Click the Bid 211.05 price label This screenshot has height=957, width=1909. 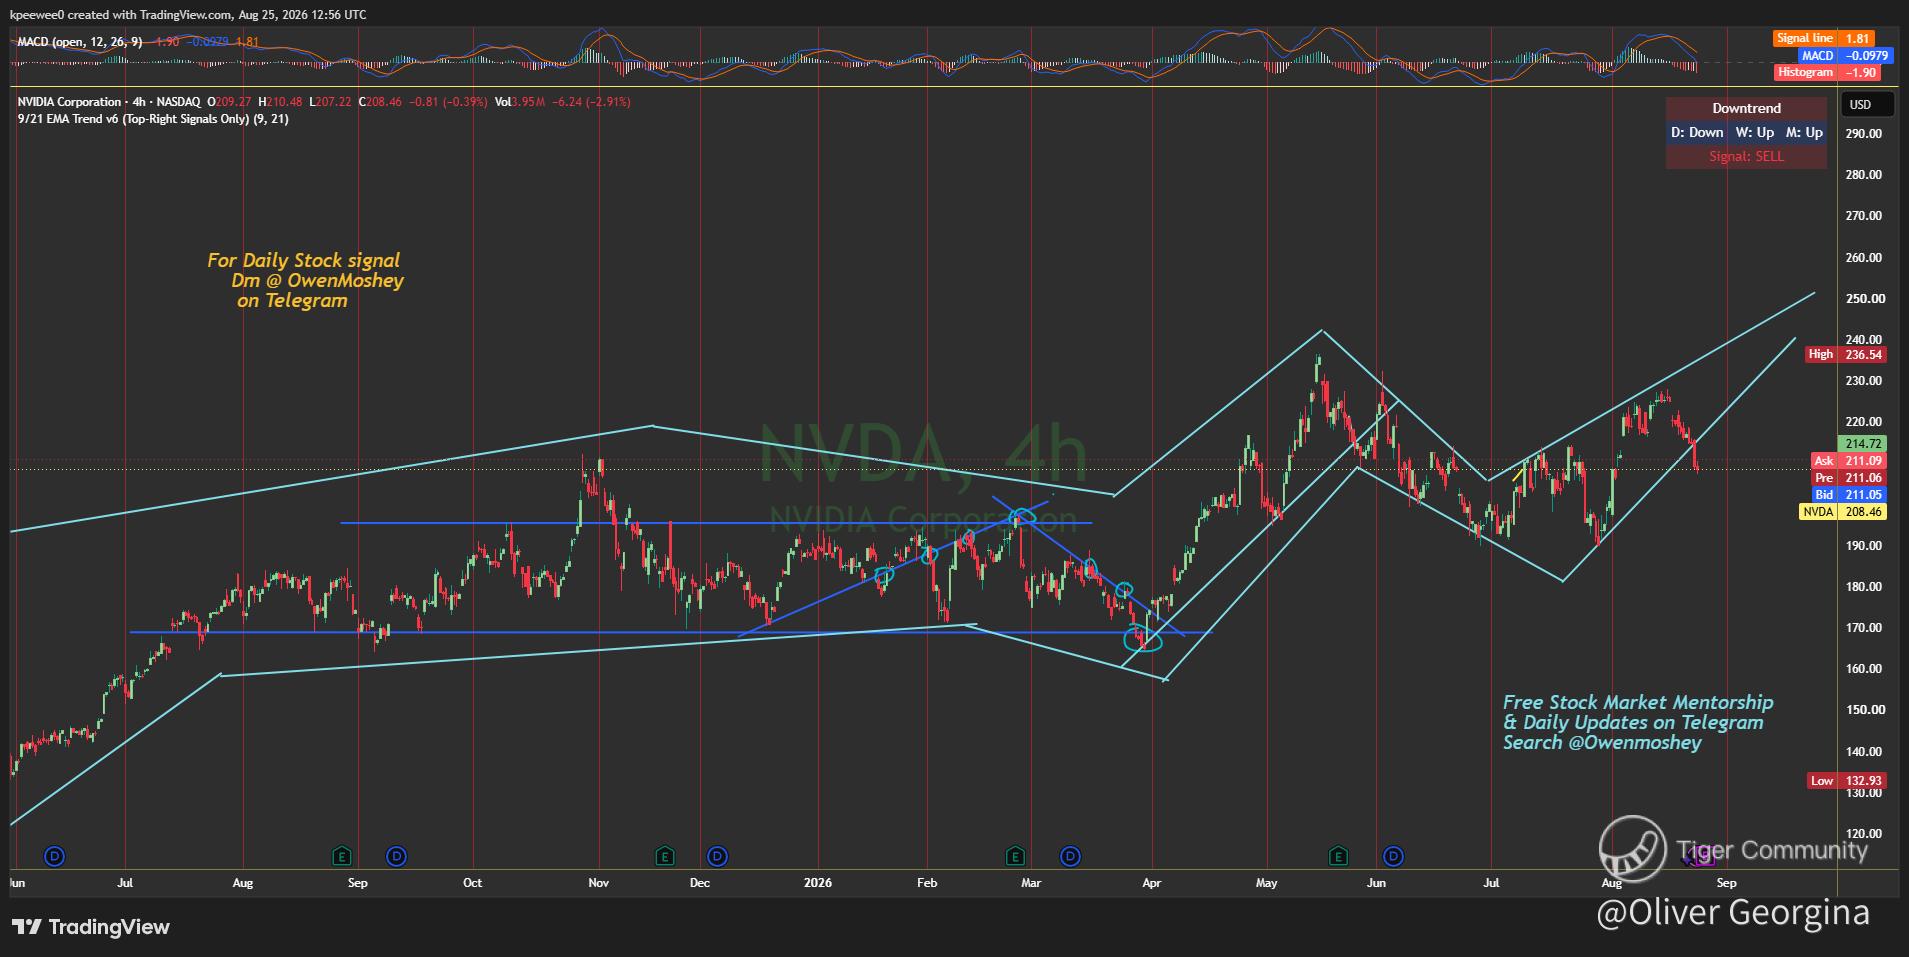coord(1848,495)
